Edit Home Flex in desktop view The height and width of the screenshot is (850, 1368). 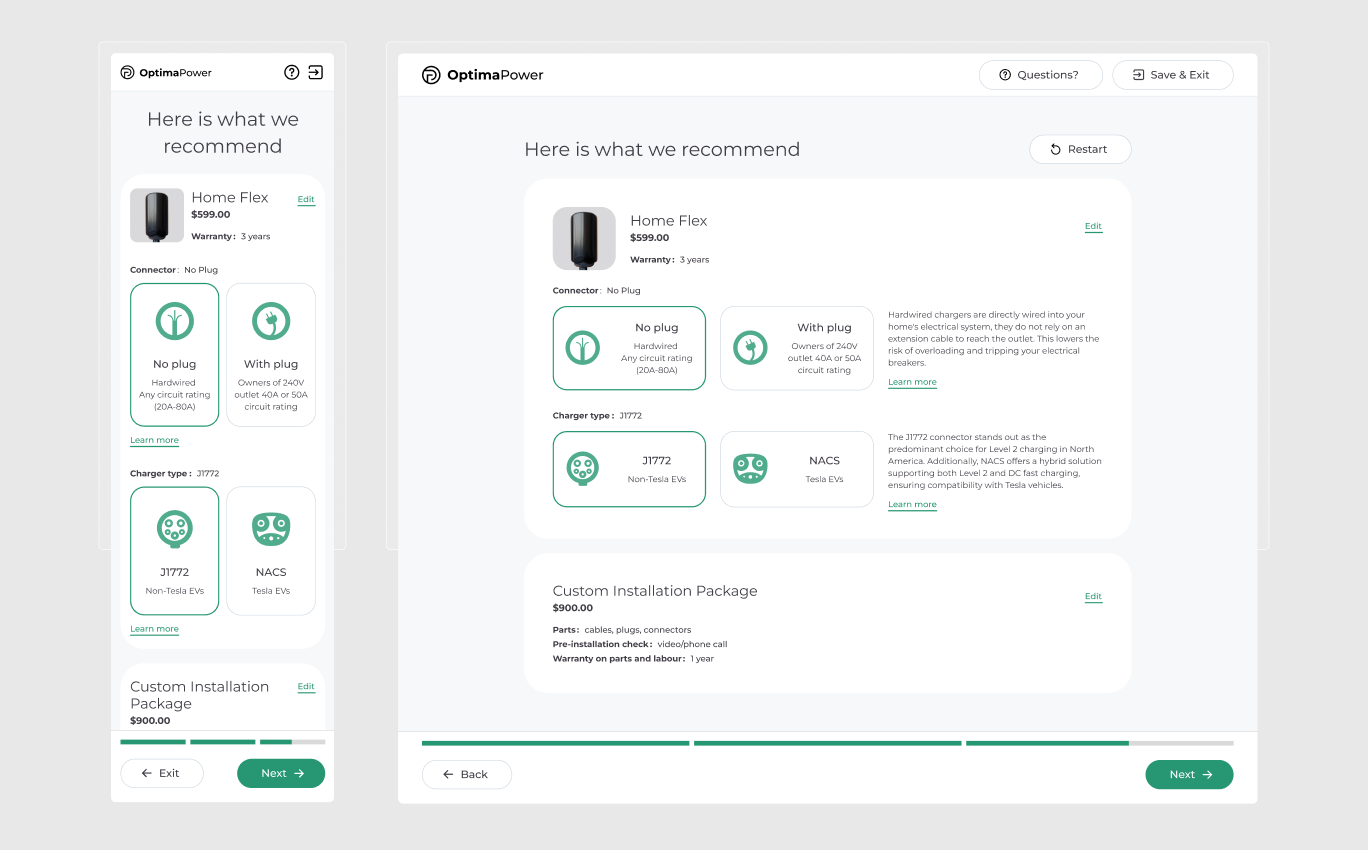pos(1093,226)
